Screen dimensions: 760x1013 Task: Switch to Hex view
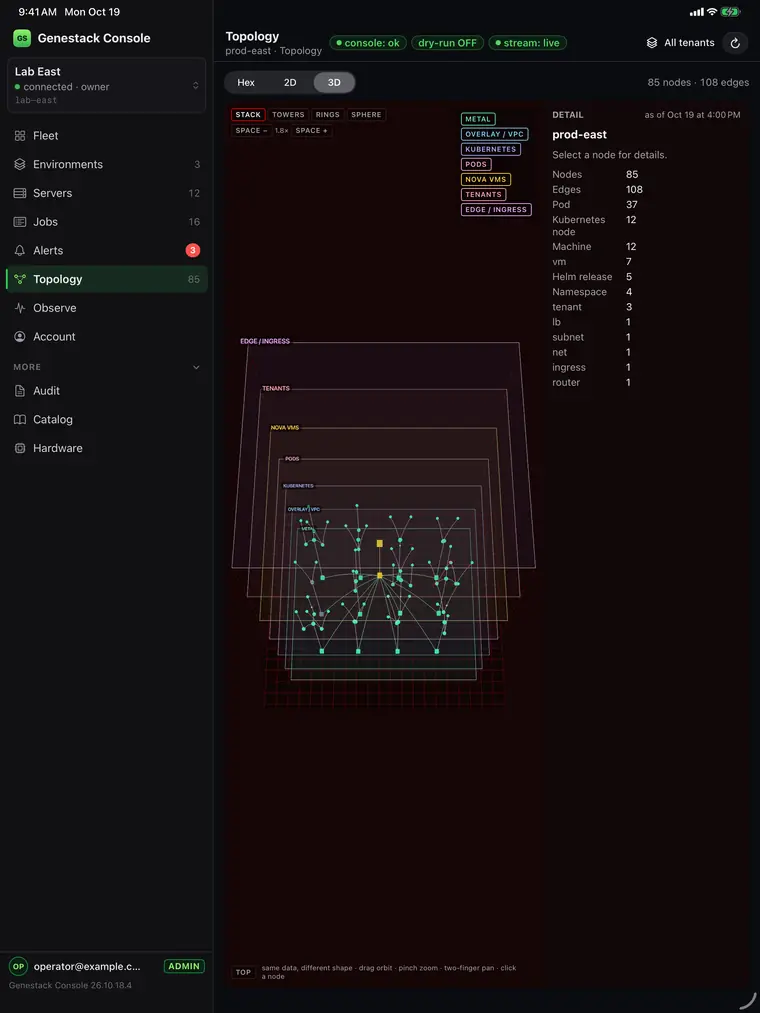[246, 83]
